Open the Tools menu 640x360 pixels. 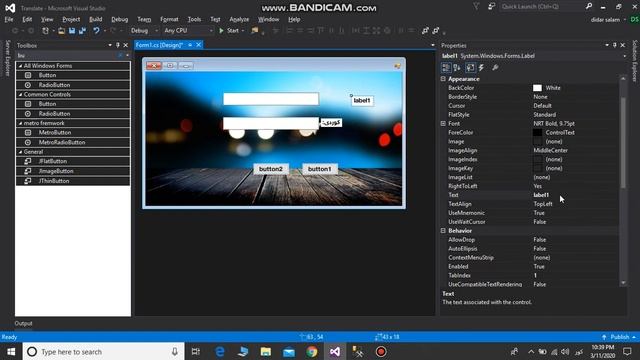[x=194, y=19]
